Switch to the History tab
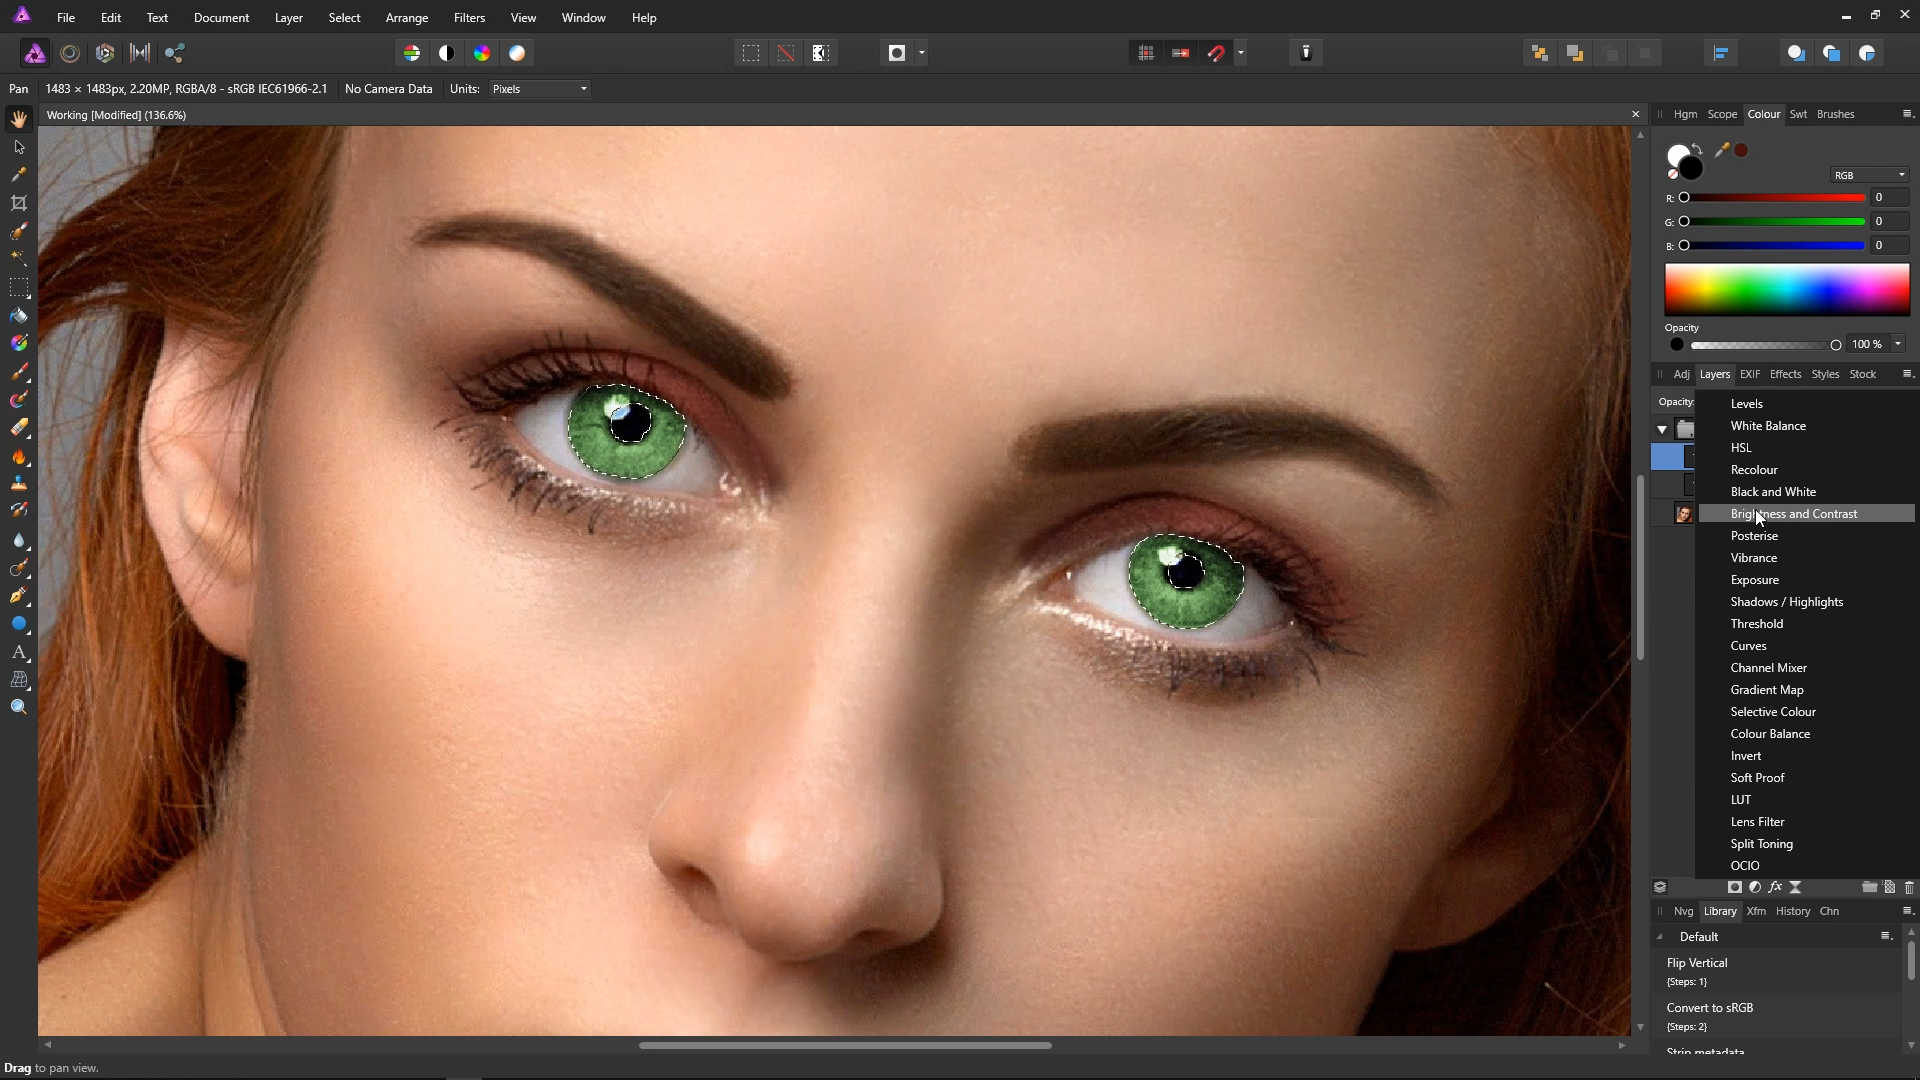This screenshot has height=1080, width=1920. pos(1792,911)
